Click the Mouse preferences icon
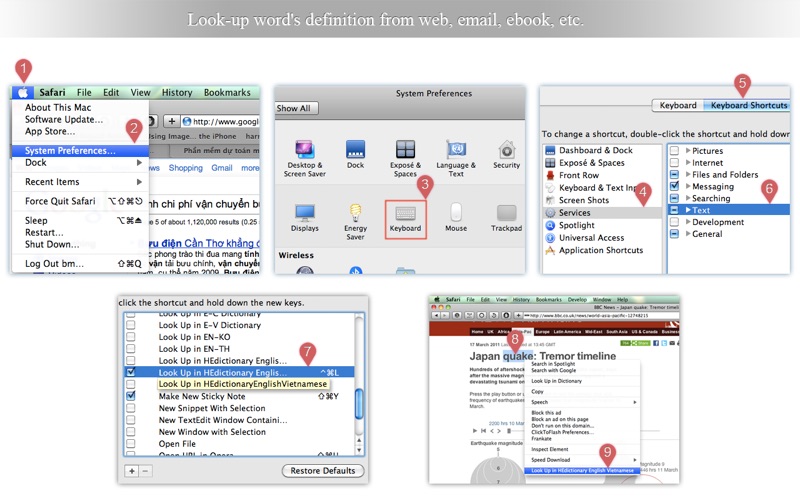The image size is (800, 500). pyautogui.click(x=456, y=212)
